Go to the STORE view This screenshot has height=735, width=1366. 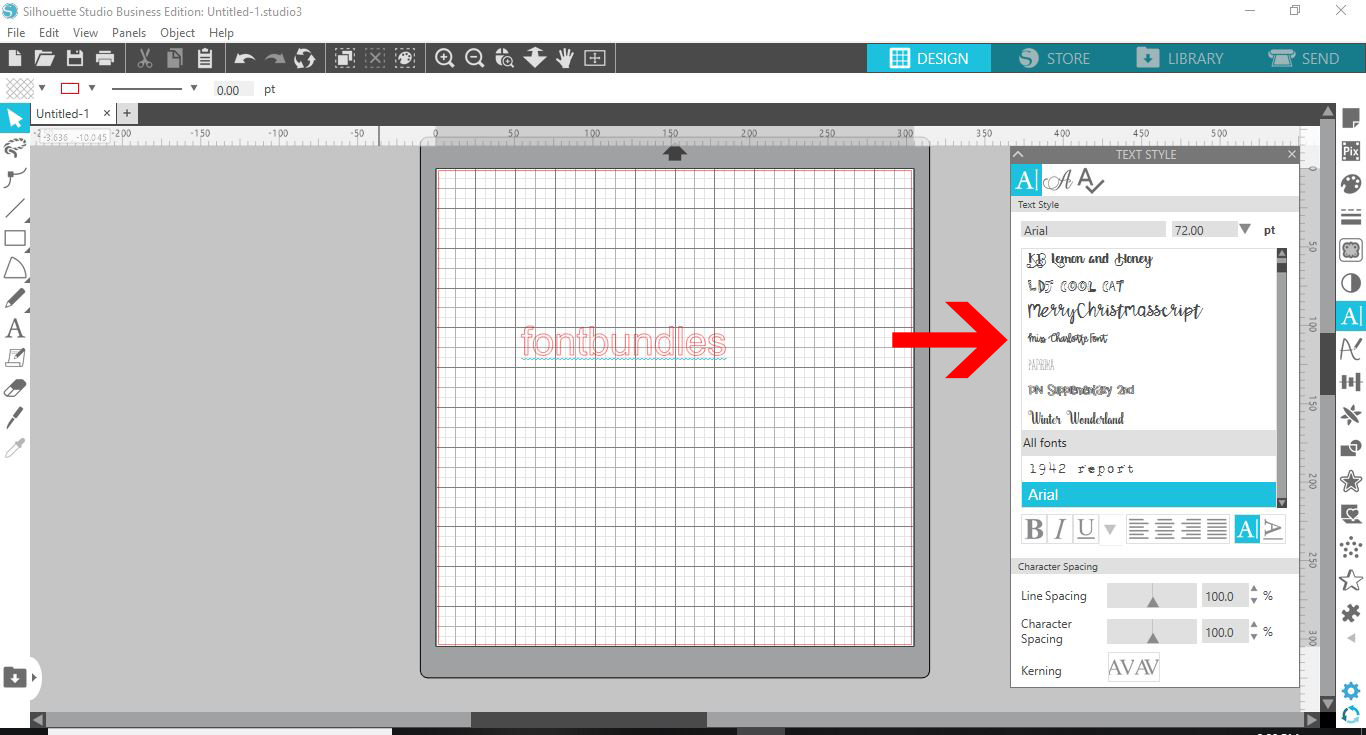tap(1054, 58)
